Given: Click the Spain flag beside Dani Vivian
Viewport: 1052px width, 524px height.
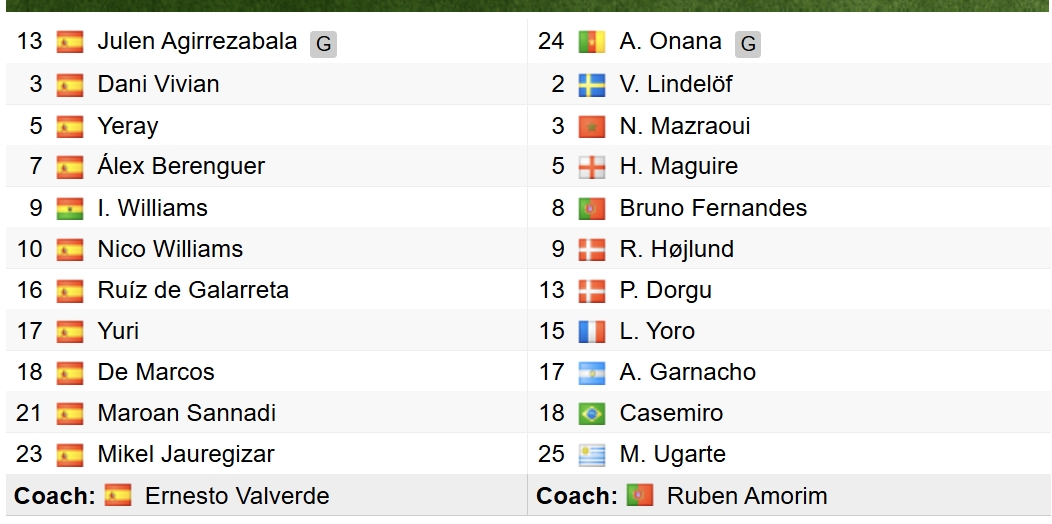Looking at the screenshot, I should pyautogui.click(x=70, y=85).
